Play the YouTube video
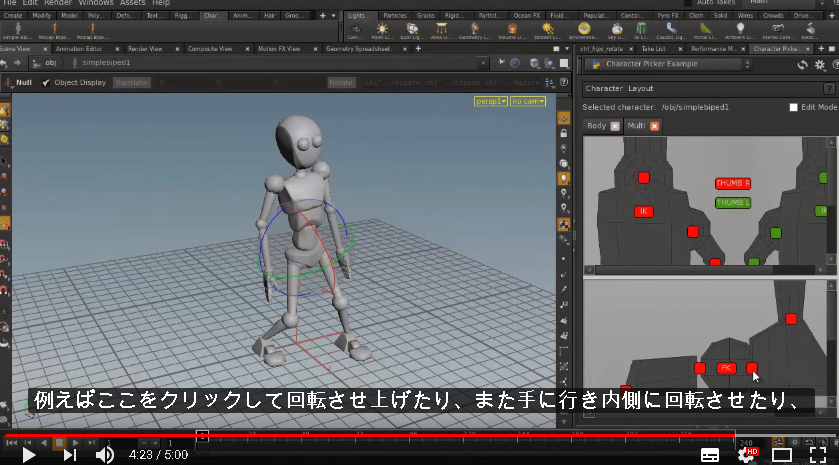Screen dimensions: 839x465 click(28, 455)
